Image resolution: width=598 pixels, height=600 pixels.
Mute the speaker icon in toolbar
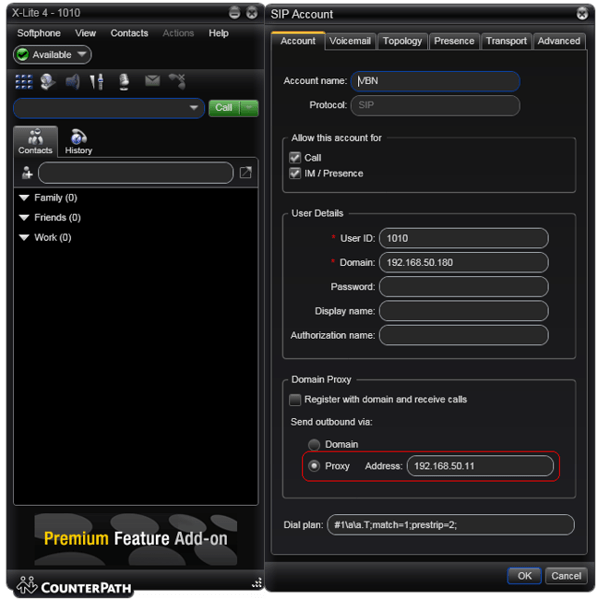click(x=72, y=82)
